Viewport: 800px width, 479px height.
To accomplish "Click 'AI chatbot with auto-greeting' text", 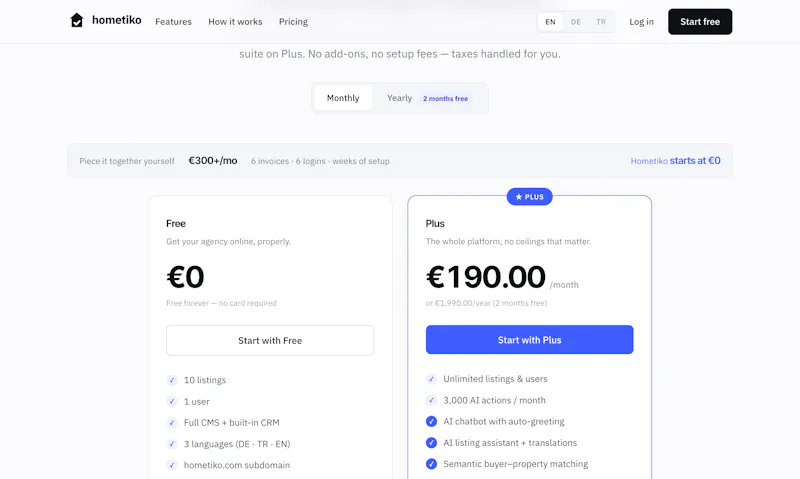I will (x=504, y=421).
